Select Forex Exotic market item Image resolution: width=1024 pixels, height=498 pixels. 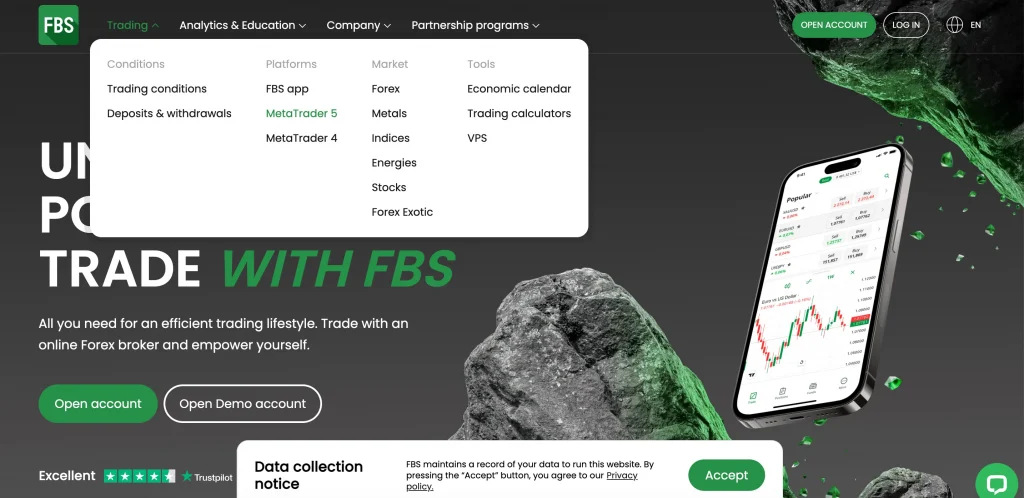coord(402,212)
